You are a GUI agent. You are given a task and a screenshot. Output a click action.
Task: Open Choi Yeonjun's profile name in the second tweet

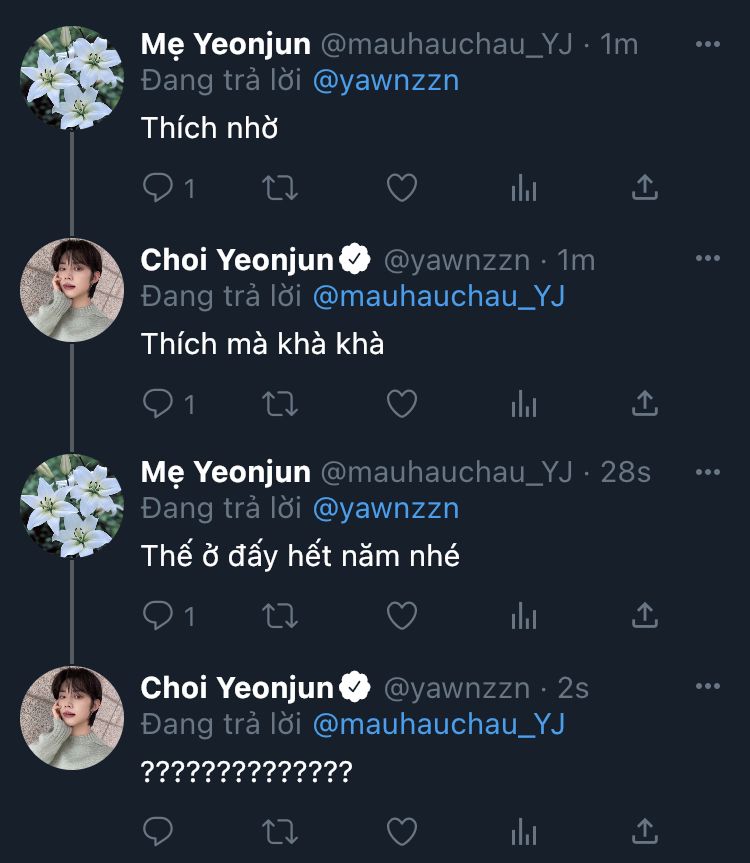pyautogui.click(x=237, y=260)
